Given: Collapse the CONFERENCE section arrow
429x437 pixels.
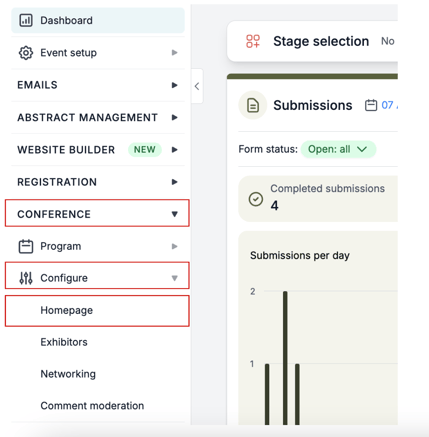Looking at the screenshot, I should coord(174,214).
